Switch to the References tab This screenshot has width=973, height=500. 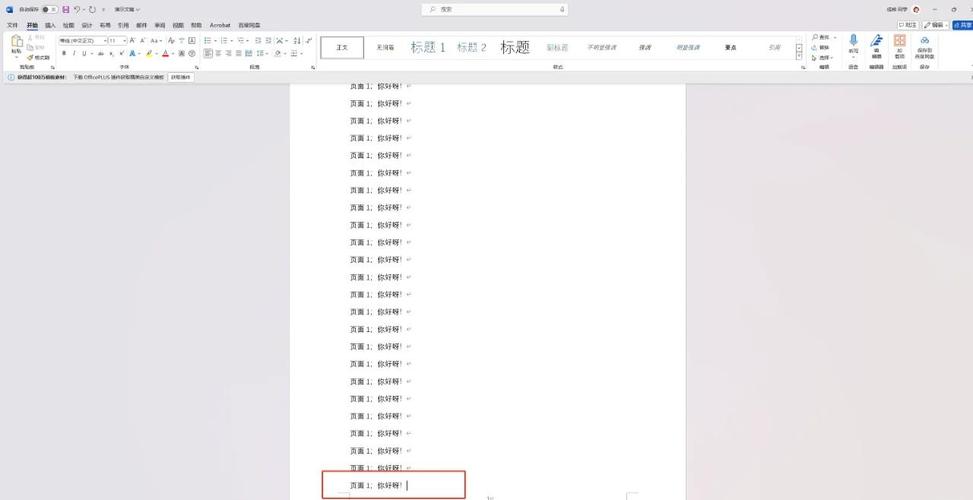pyautogui.click(x=123, y=25)
